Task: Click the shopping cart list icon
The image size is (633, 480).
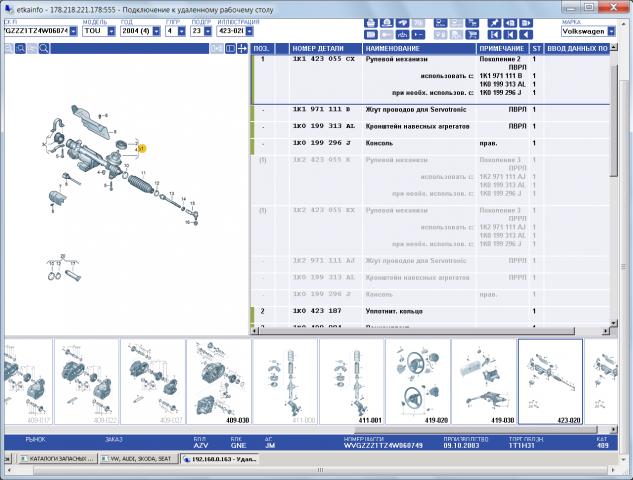Action: click(472, 23)
